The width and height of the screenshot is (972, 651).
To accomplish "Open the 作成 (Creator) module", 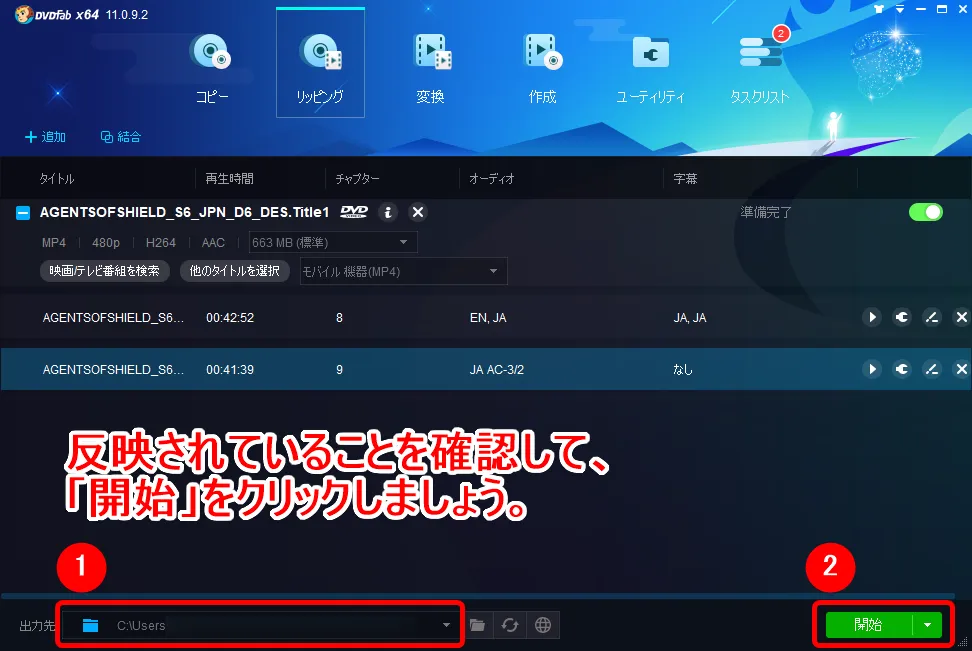I will pyautogui.click(x=542, y=68).
